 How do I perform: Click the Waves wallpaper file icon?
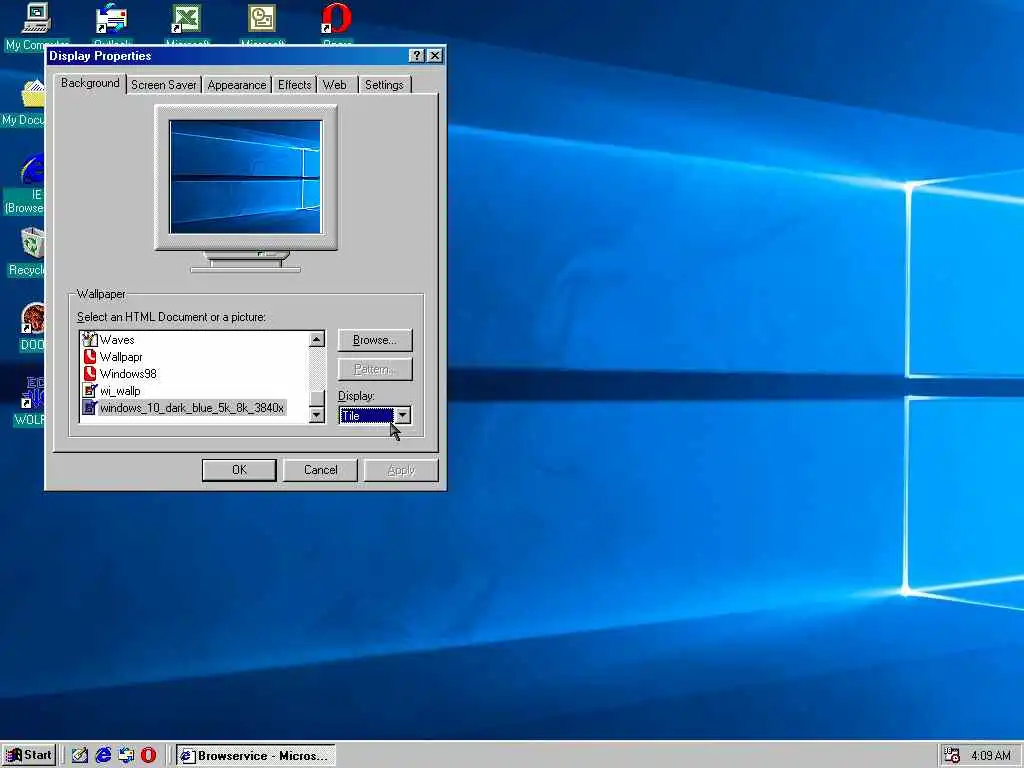[89, 340]
